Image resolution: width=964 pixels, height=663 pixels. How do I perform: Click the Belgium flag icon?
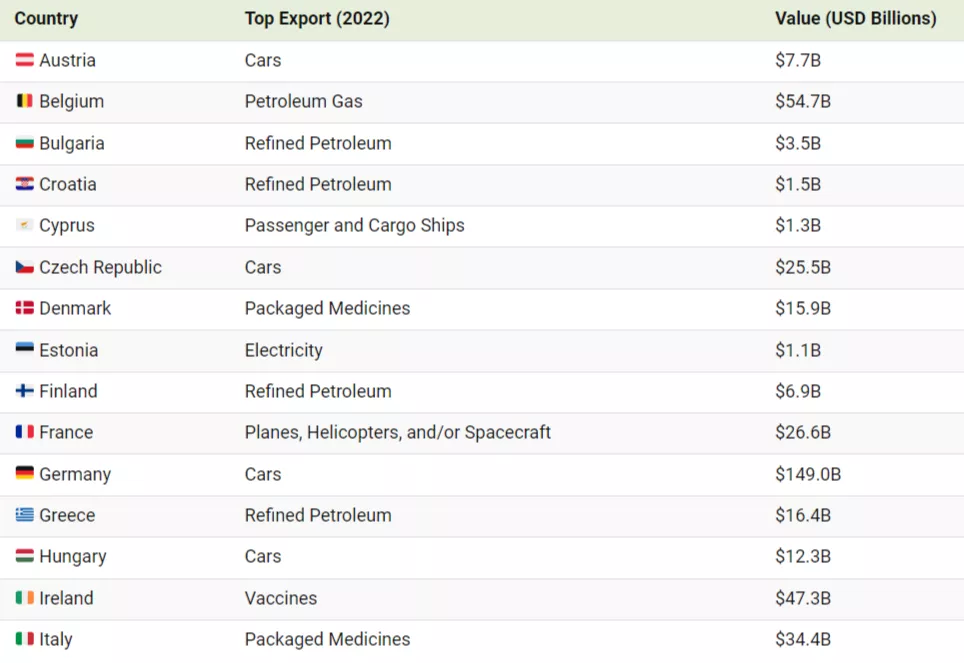[25, 102]
